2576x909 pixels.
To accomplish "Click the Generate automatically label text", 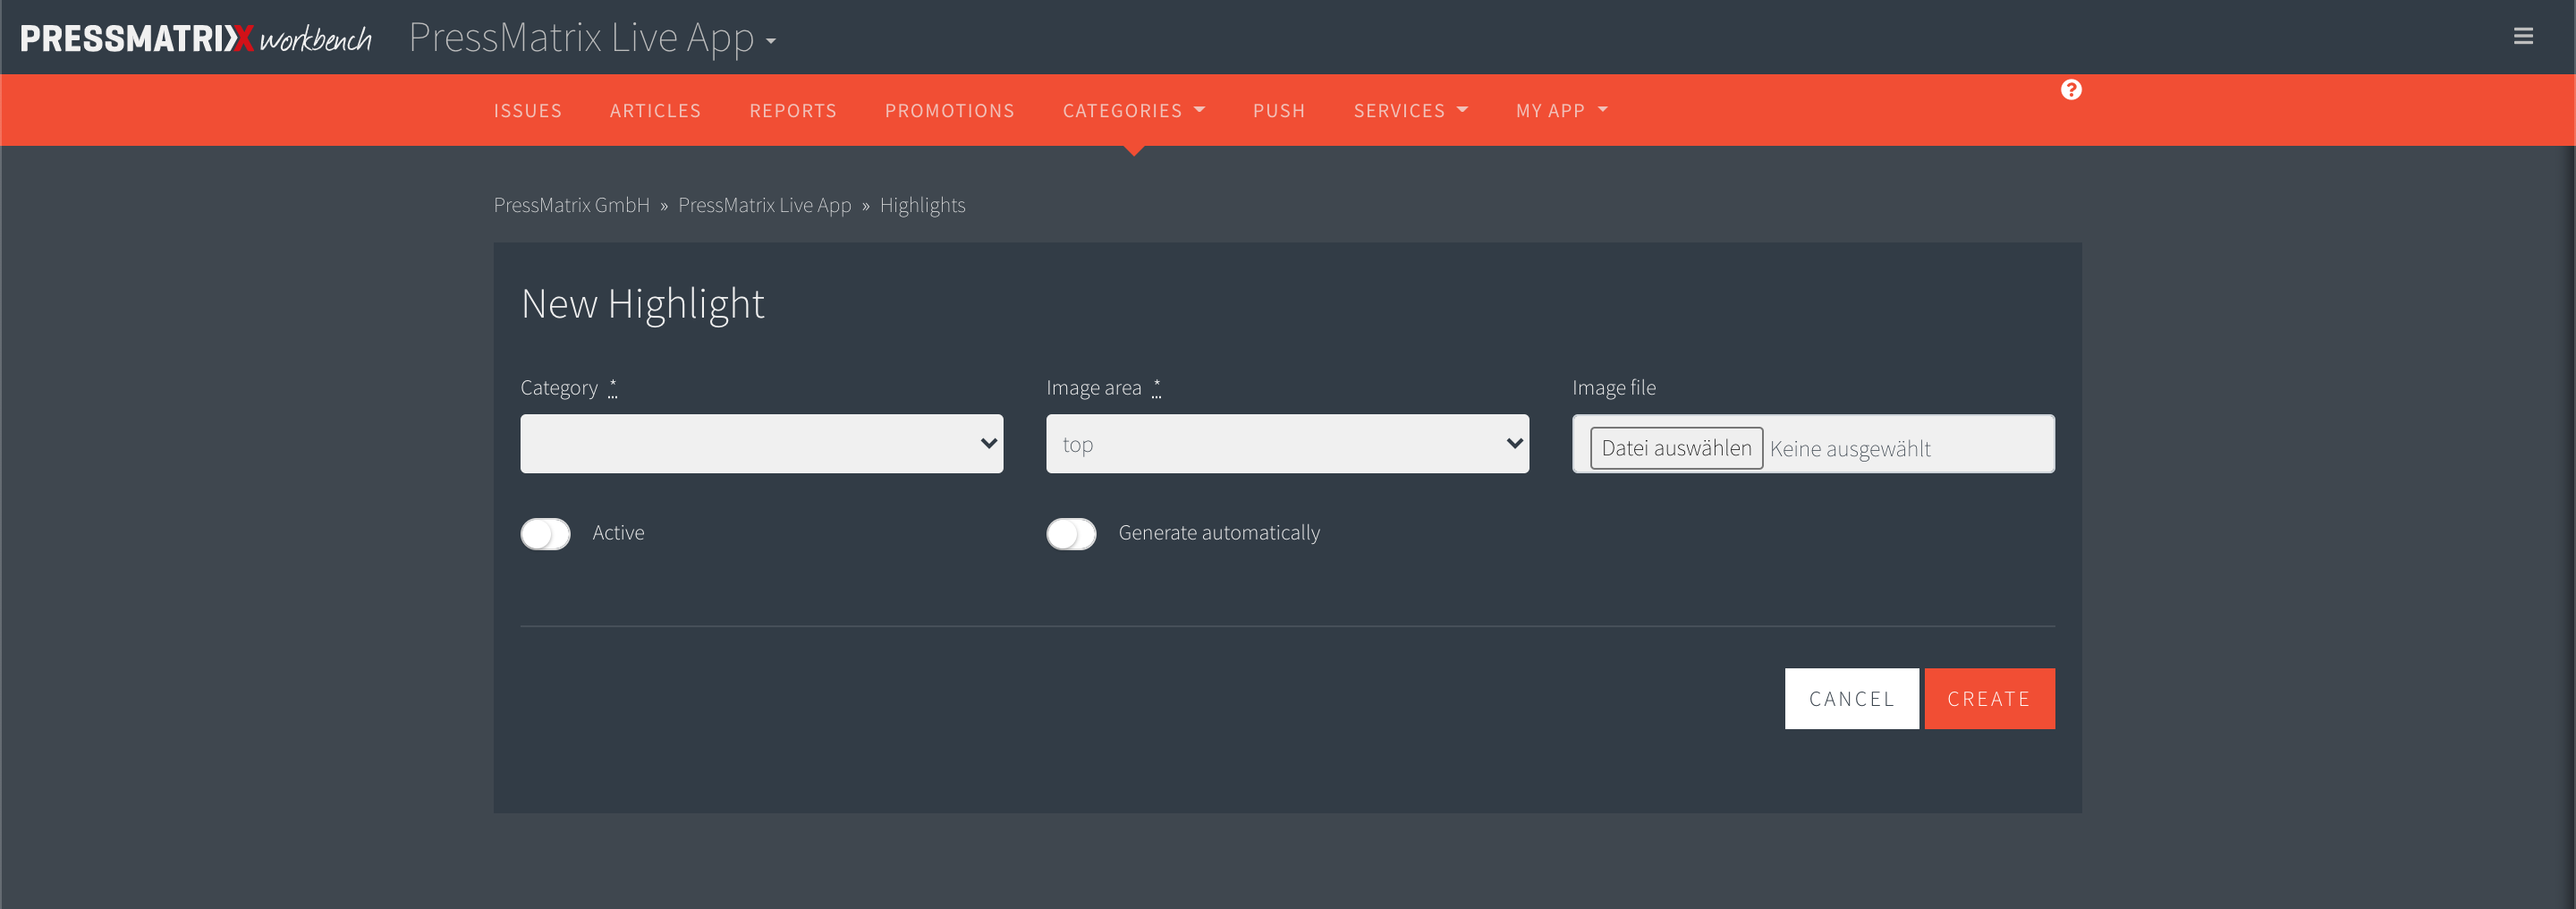I will 1219,533.
